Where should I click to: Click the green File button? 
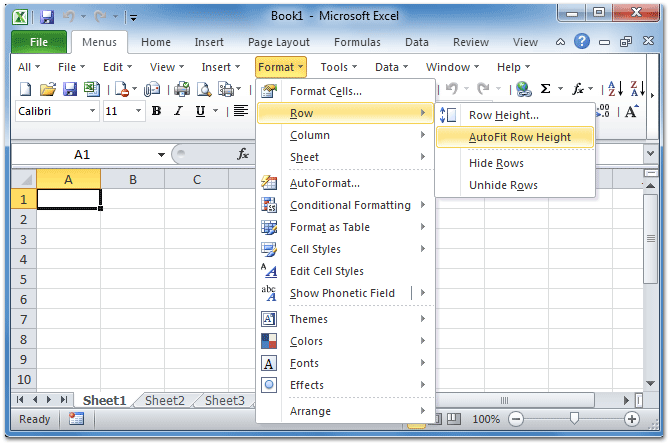(39, 42)
